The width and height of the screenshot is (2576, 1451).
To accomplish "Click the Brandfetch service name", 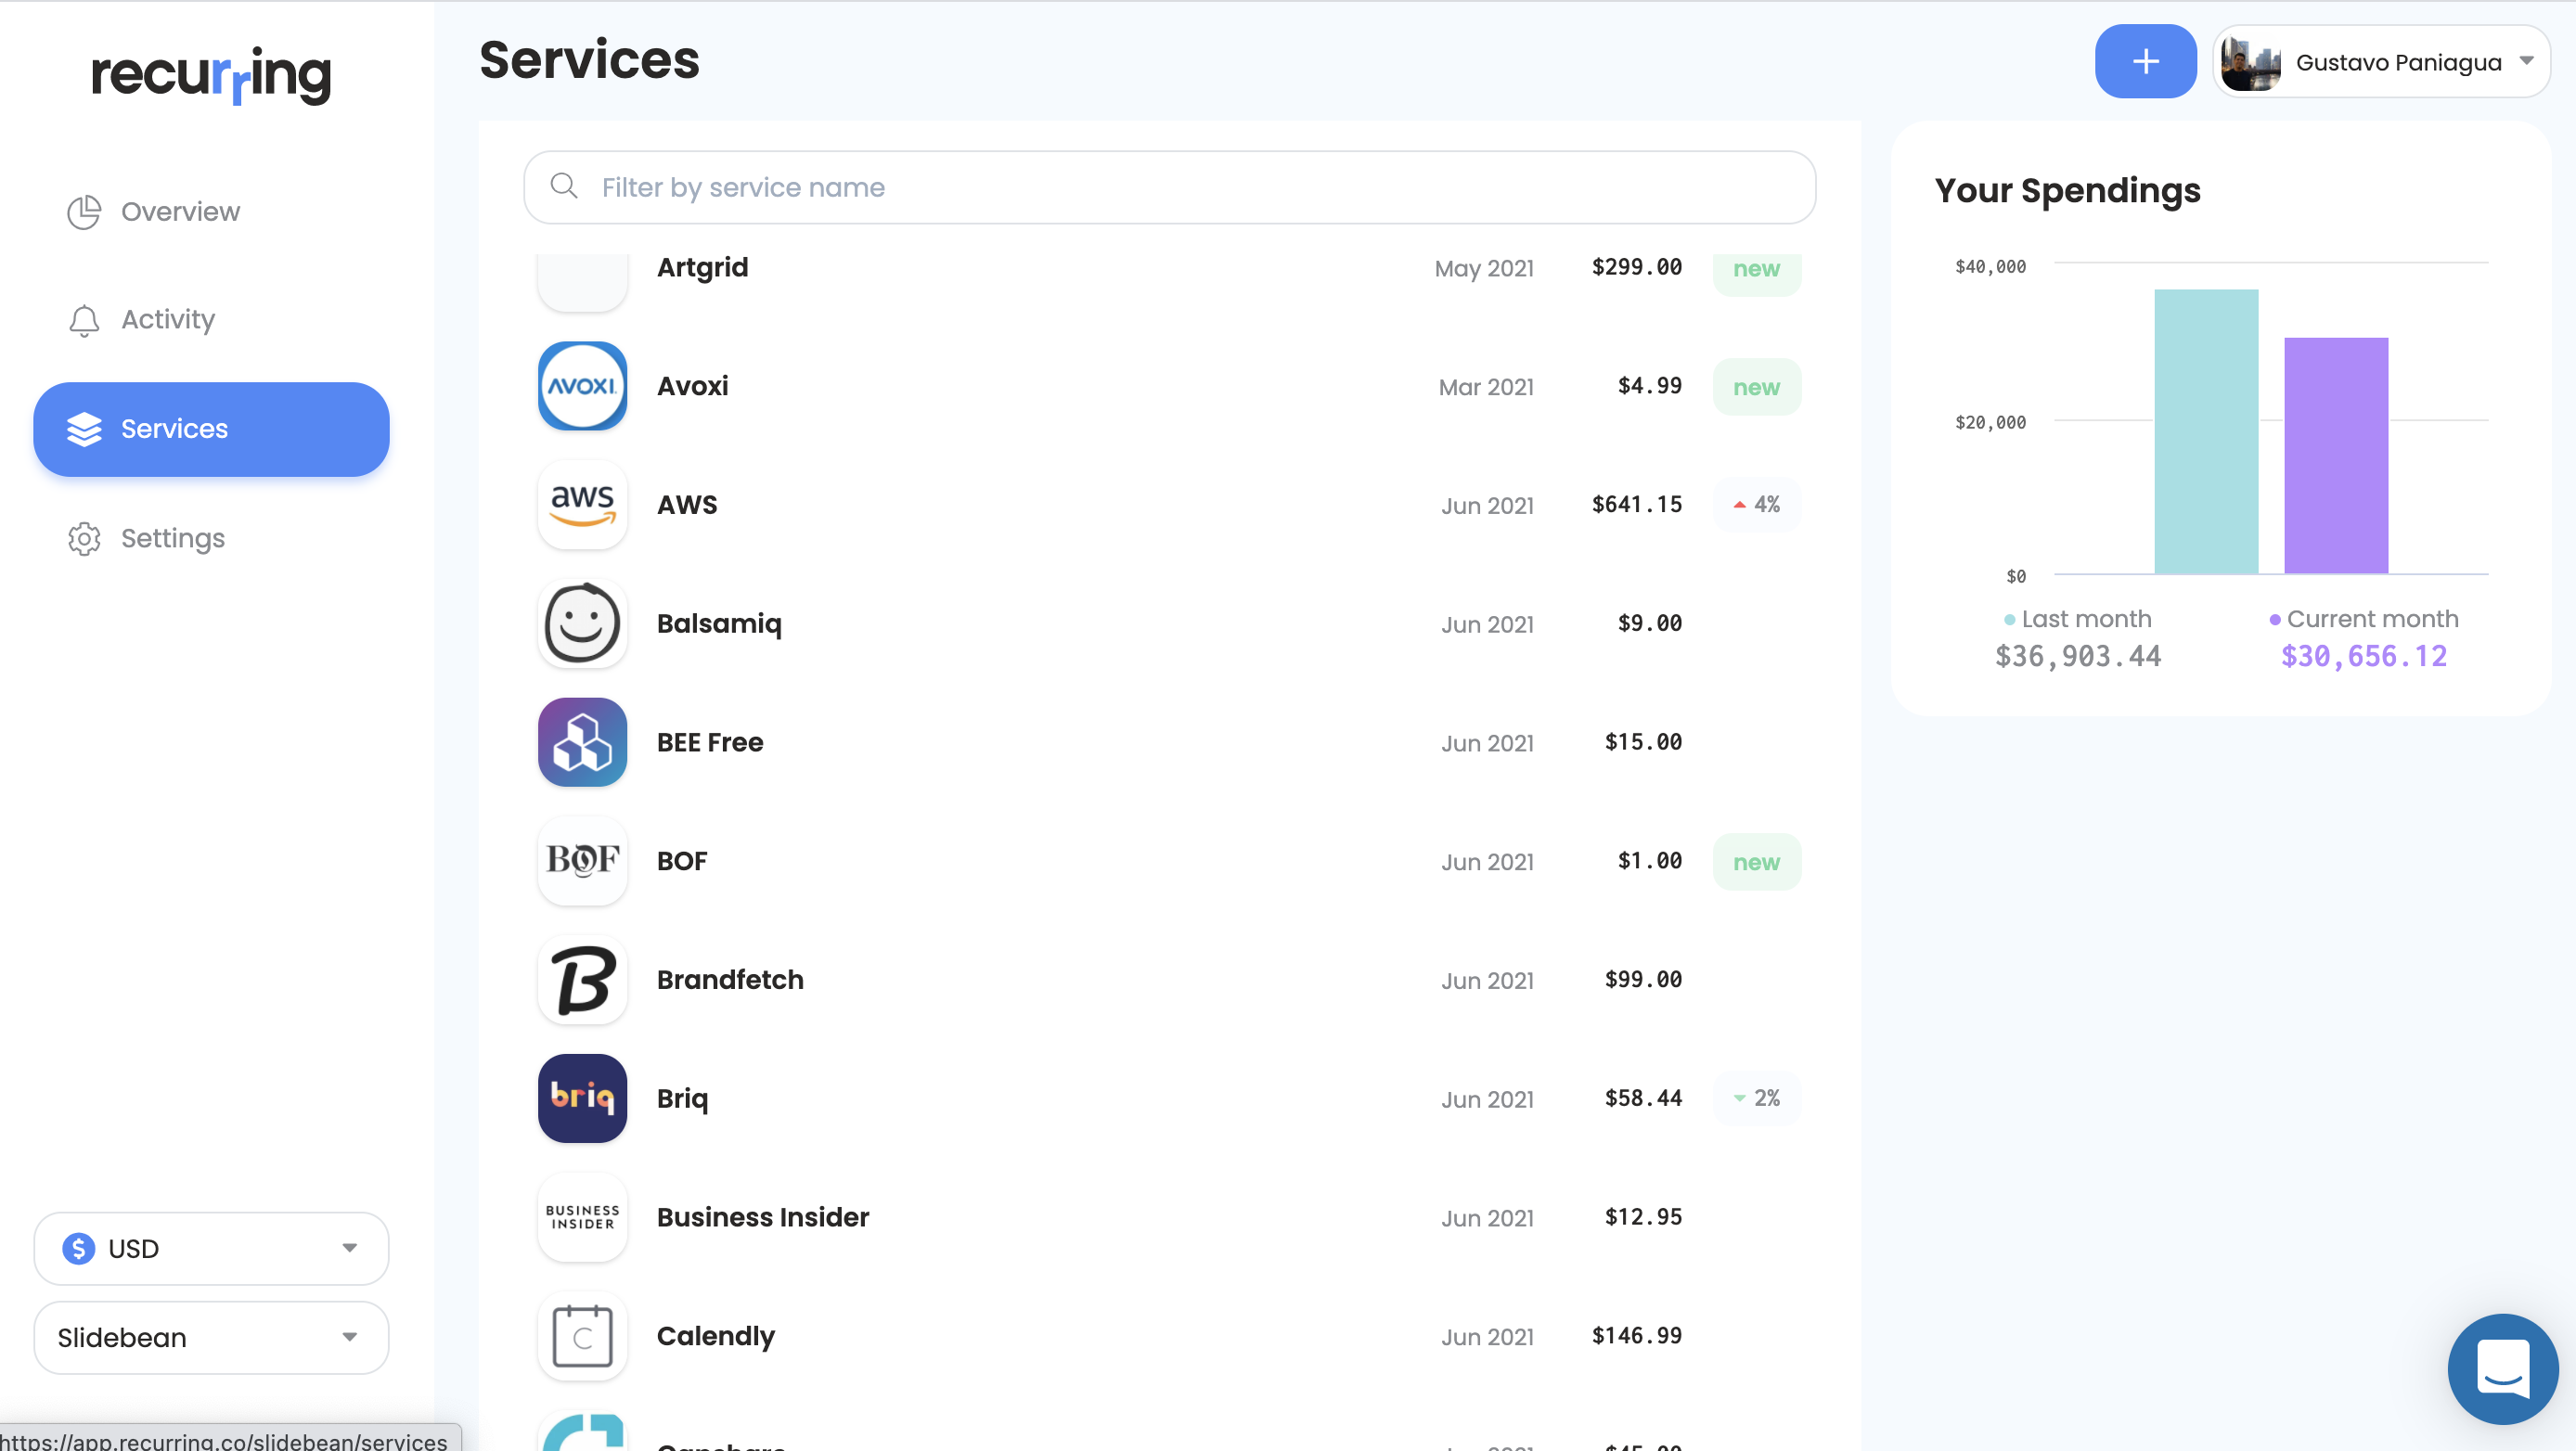I will pos(729,980).
